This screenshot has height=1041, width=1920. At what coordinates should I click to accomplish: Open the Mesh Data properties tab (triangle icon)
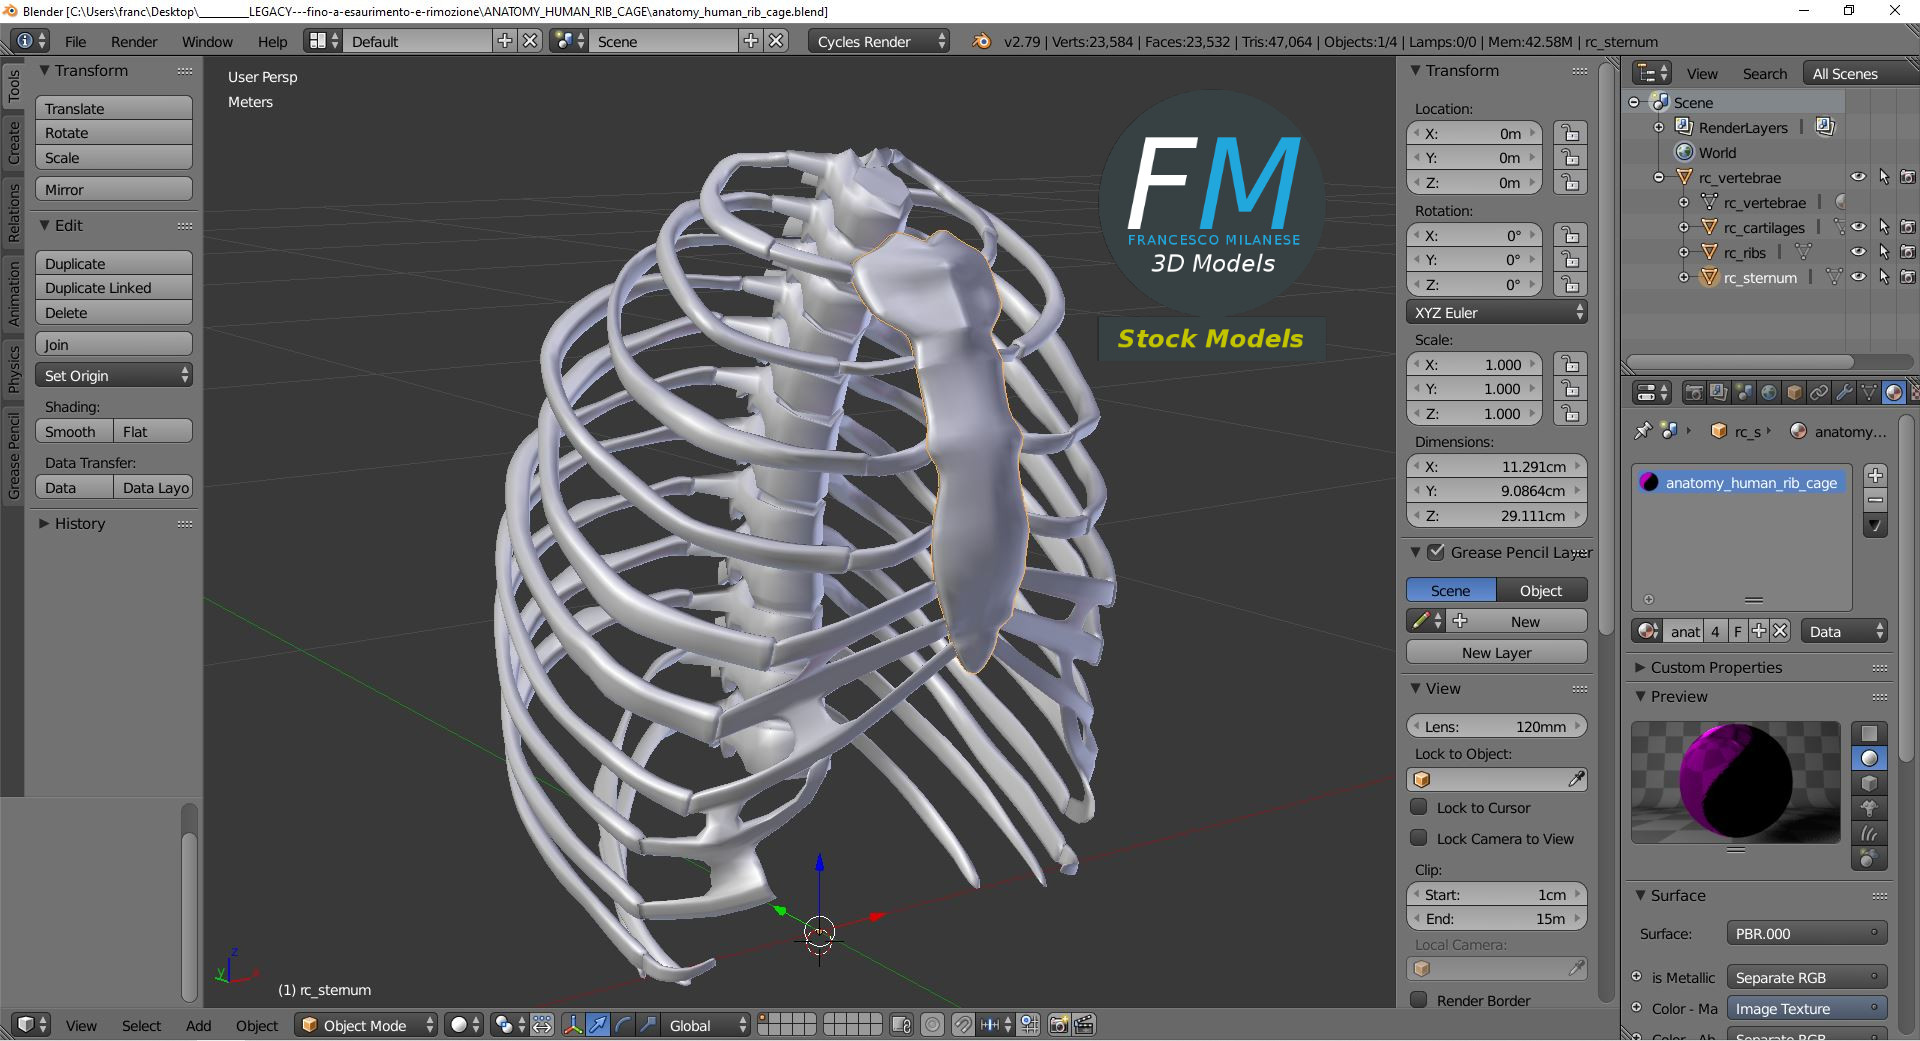pyautogui.click(x=1868, y=392)
